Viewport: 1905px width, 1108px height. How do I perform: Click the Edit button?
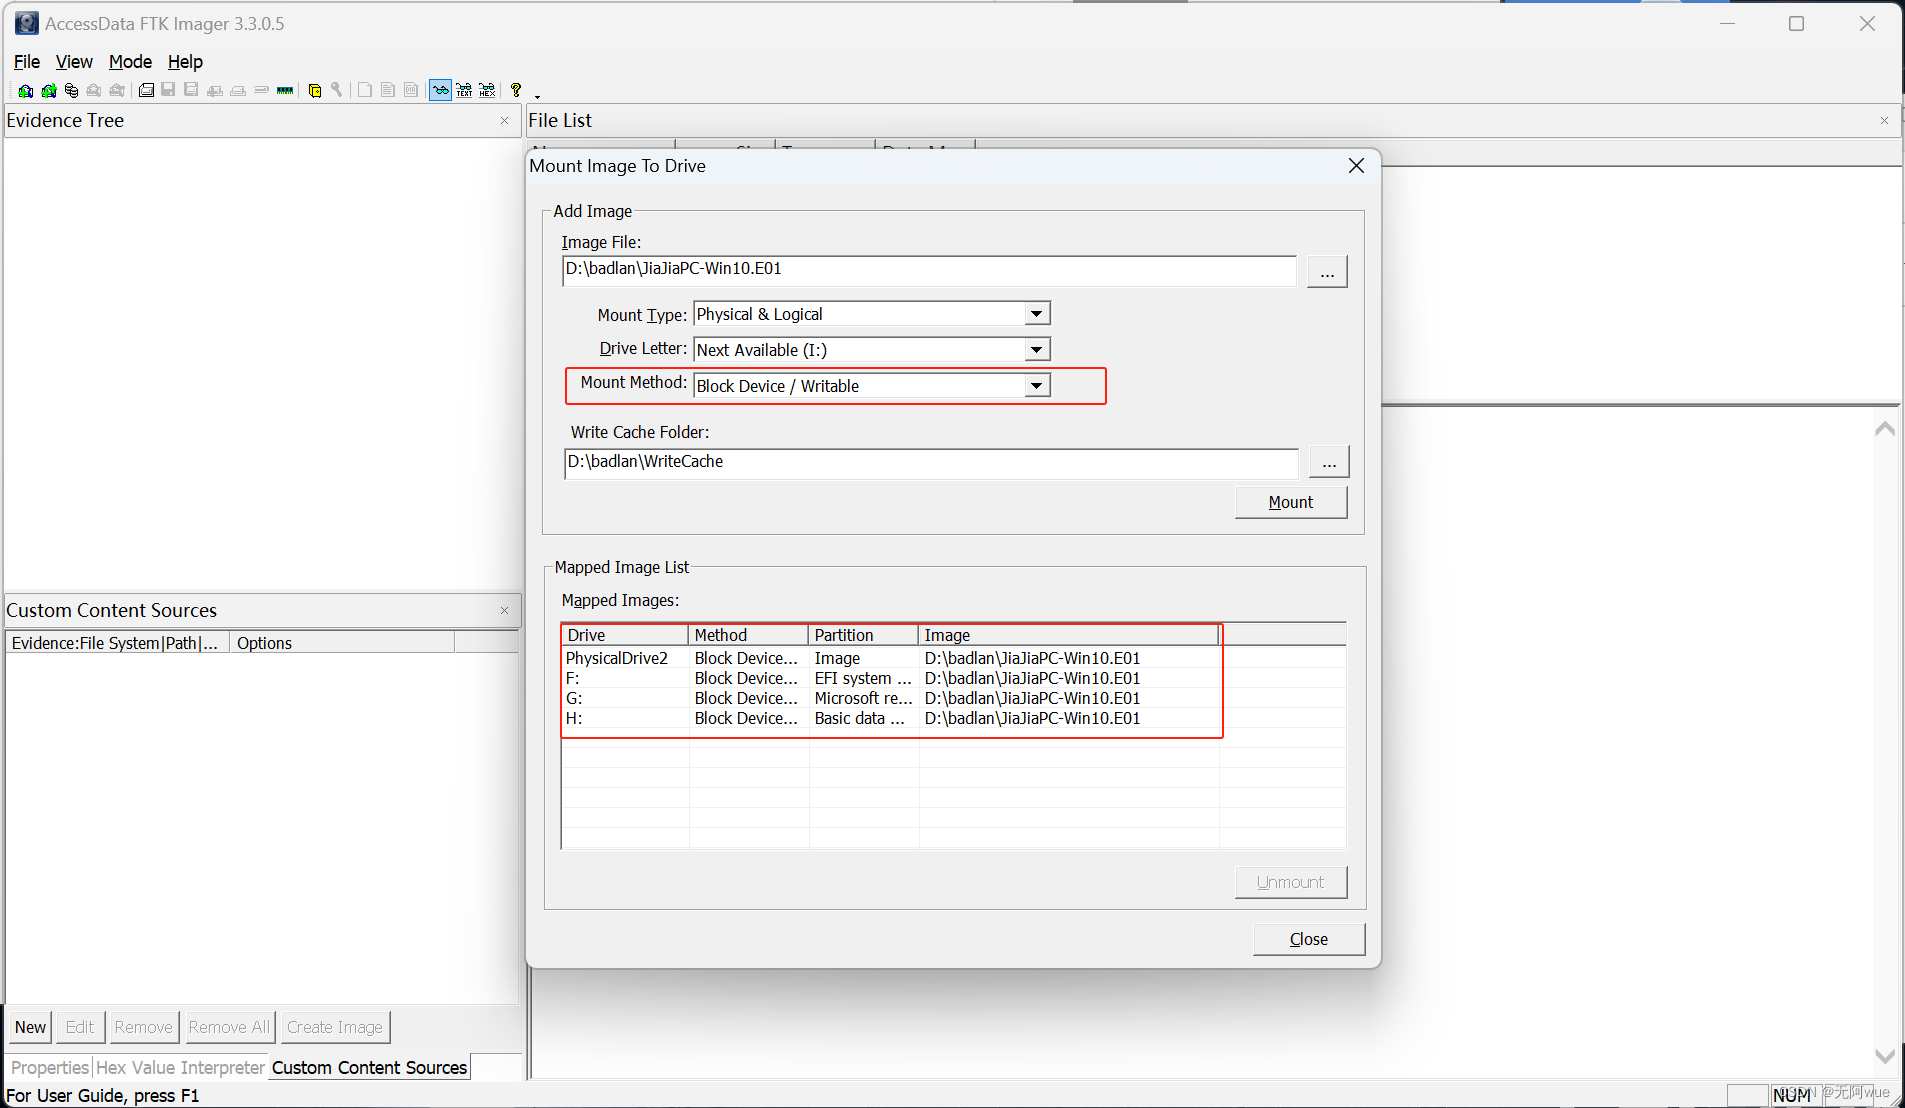[80, 1028]
